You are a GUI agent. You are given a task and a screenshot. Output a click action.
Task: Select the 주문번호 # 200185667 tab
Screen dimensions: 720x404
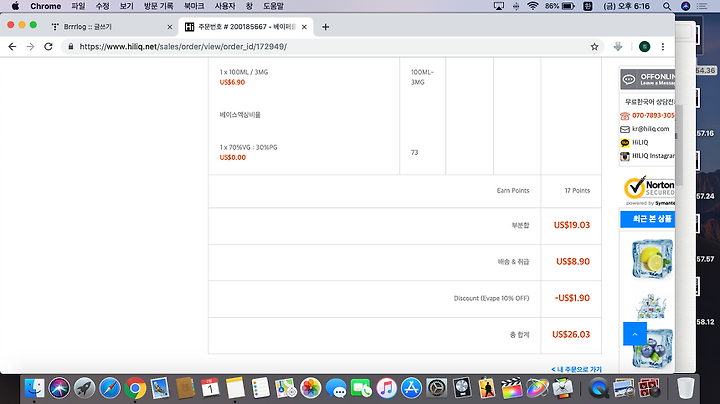[x=246, y=27]
